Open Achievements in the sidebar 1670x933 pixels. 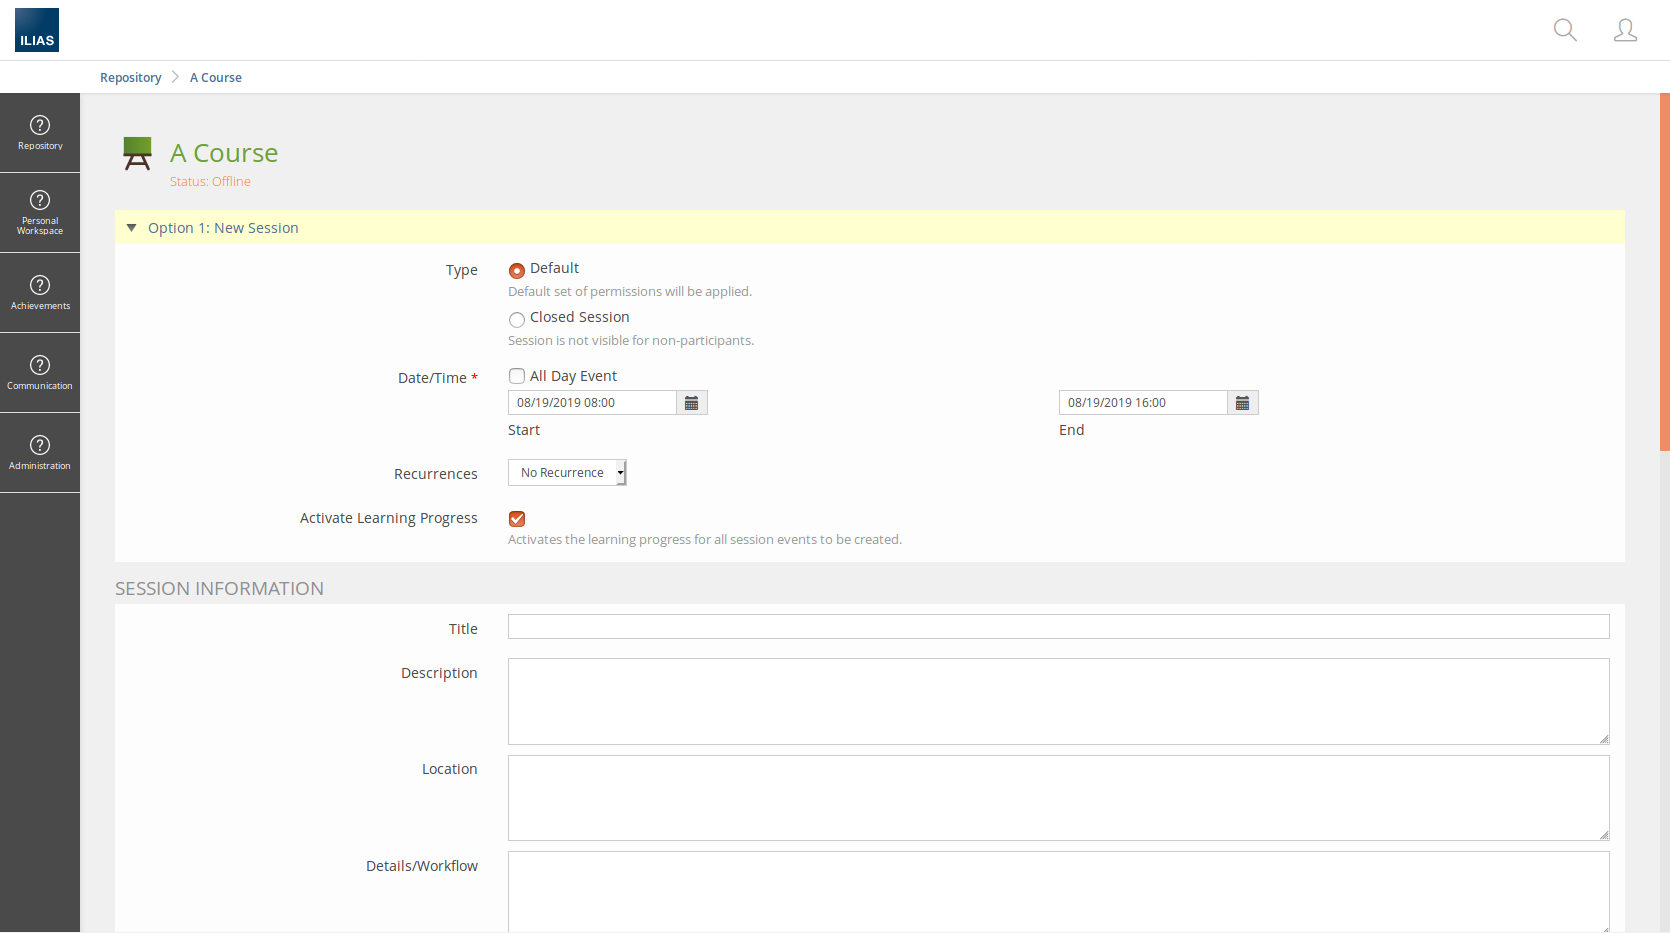(40, 293)
